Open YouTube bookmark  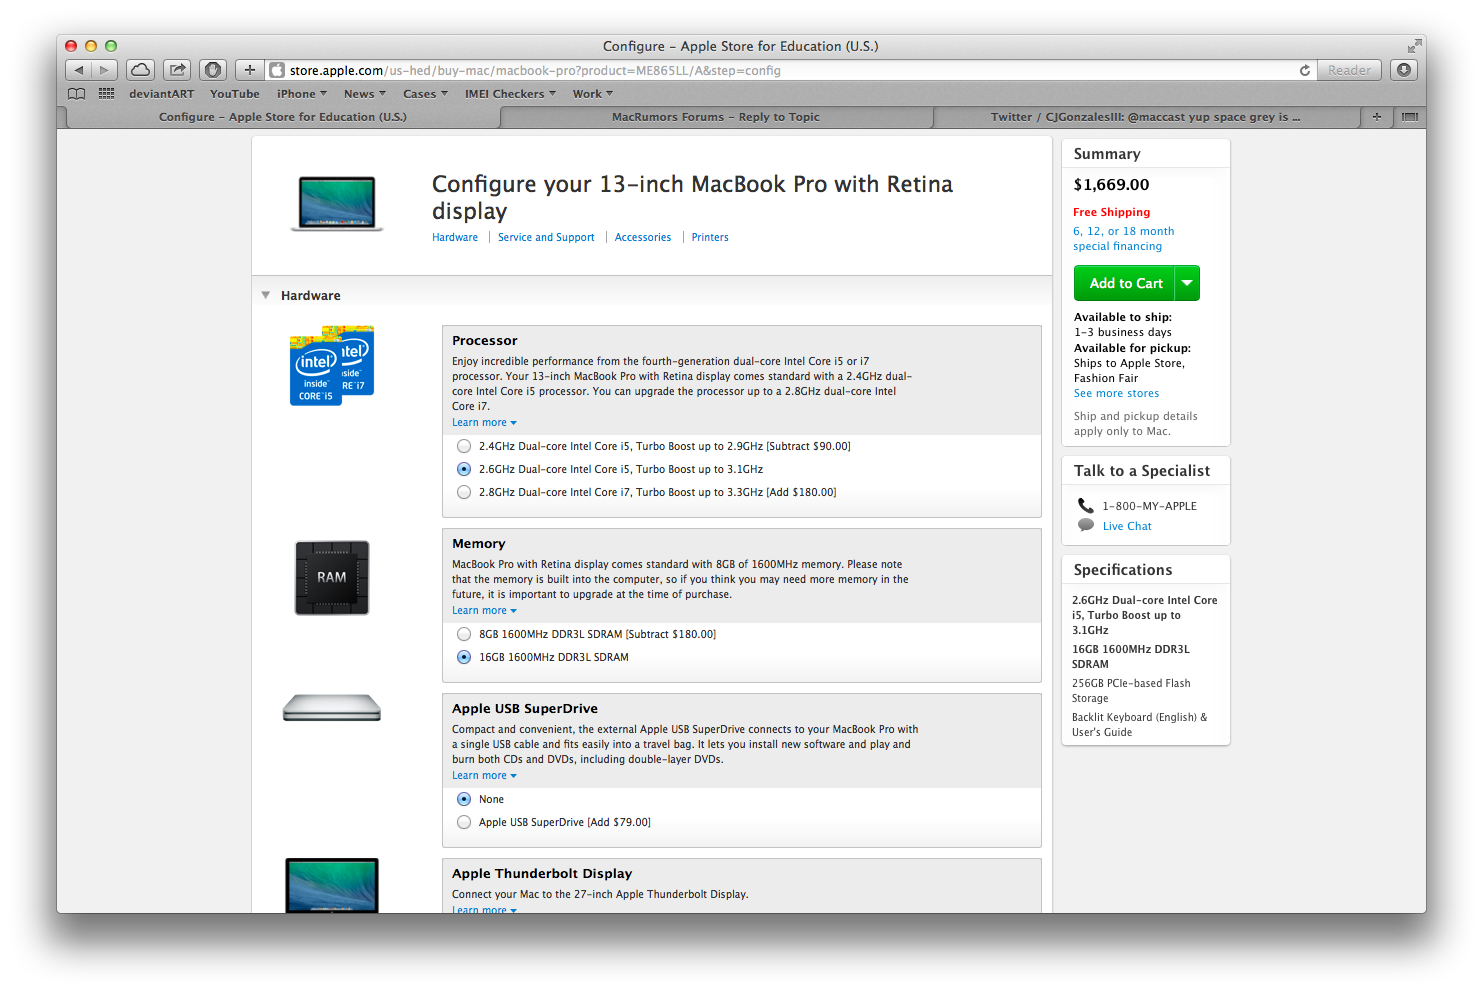point(235,94)
